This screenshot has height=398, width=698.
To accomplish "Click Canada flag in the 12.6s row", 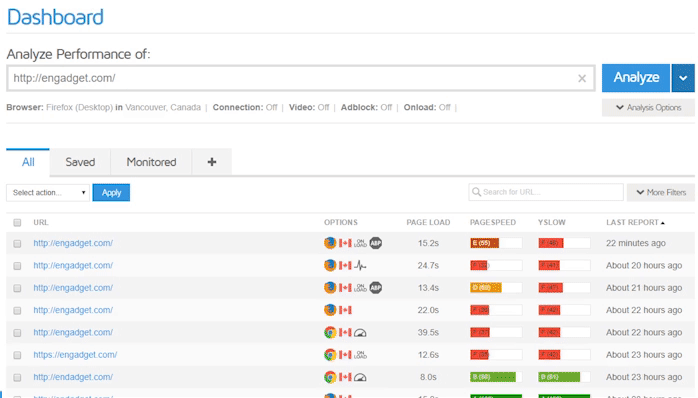I will 345,355.
